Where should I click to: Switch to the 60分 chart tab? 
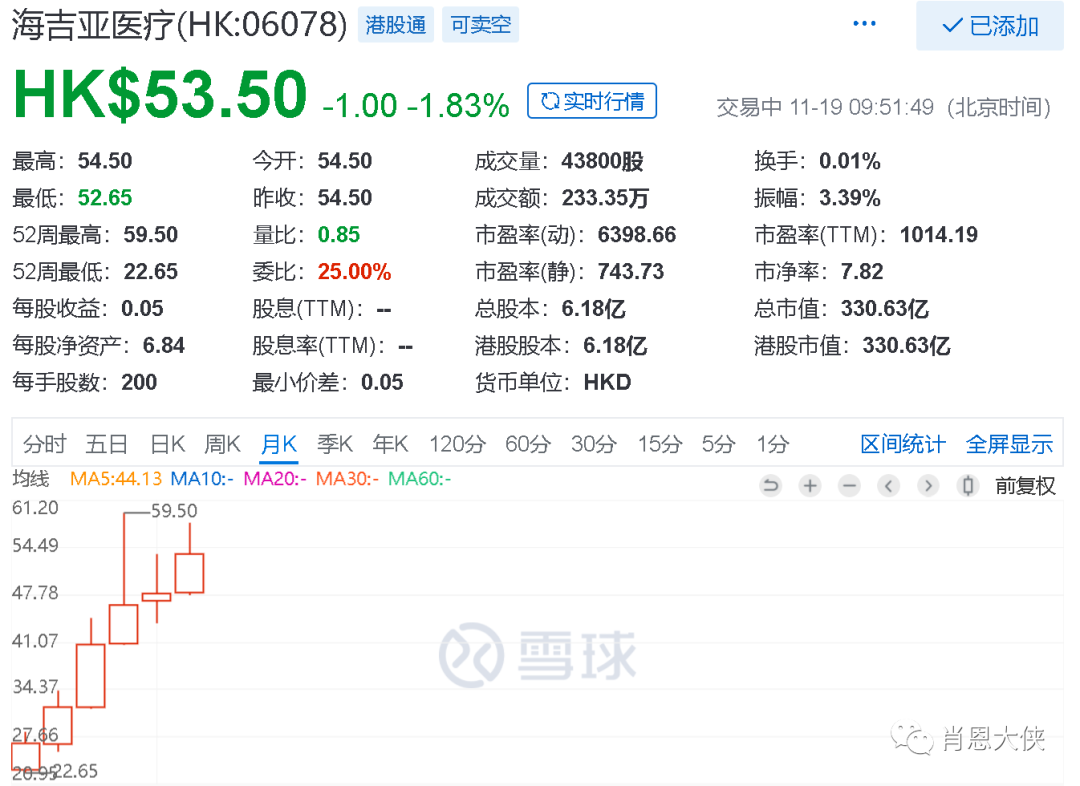coord(528,444)
